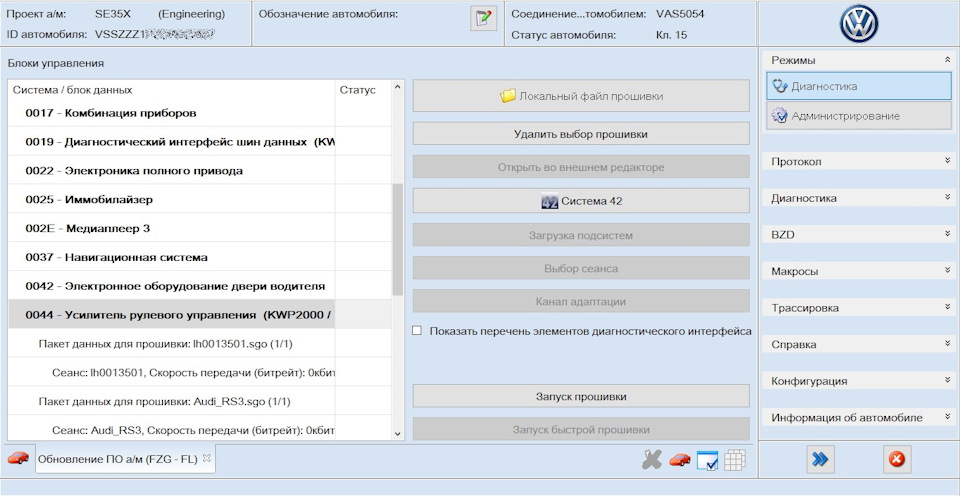960x496 pixels.
Task: Open the vehicle designation edit icon
Action: (x=483, y=18)
